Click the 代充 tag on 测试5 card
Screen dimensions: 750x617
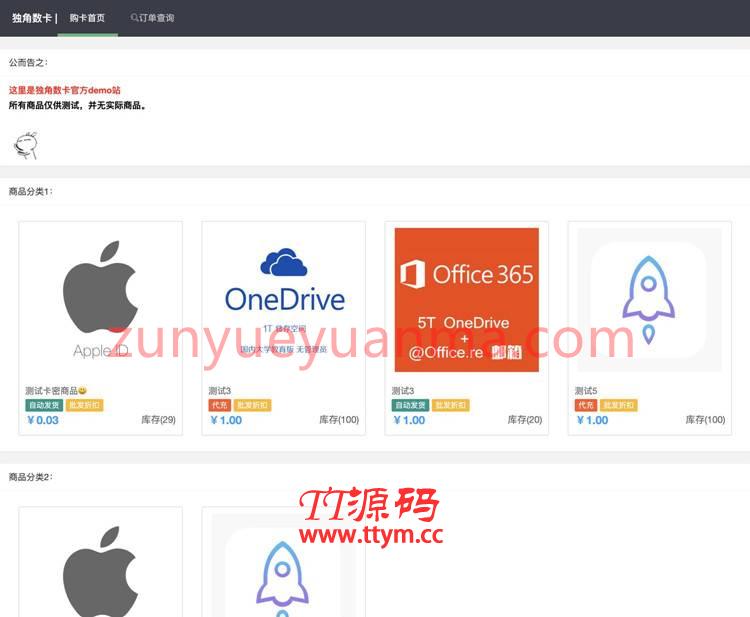(586, 405)
